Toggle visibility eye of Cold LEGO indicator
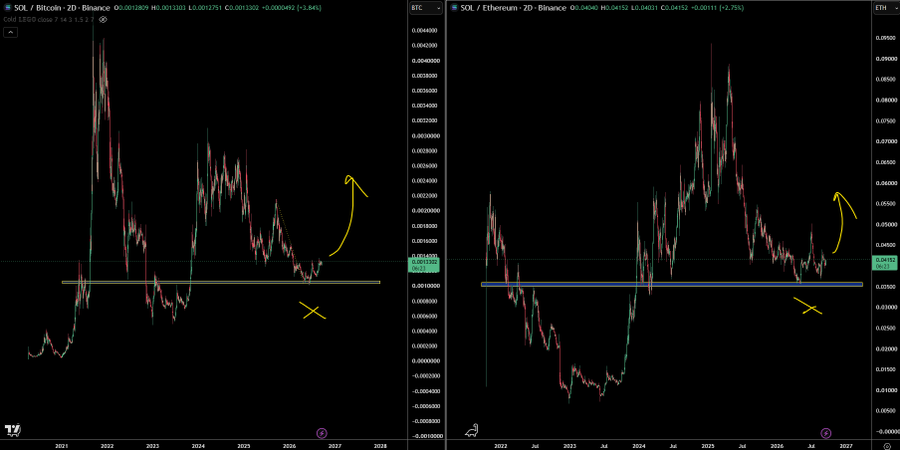This screenshot has height=450, width=900. coord(103,20)
